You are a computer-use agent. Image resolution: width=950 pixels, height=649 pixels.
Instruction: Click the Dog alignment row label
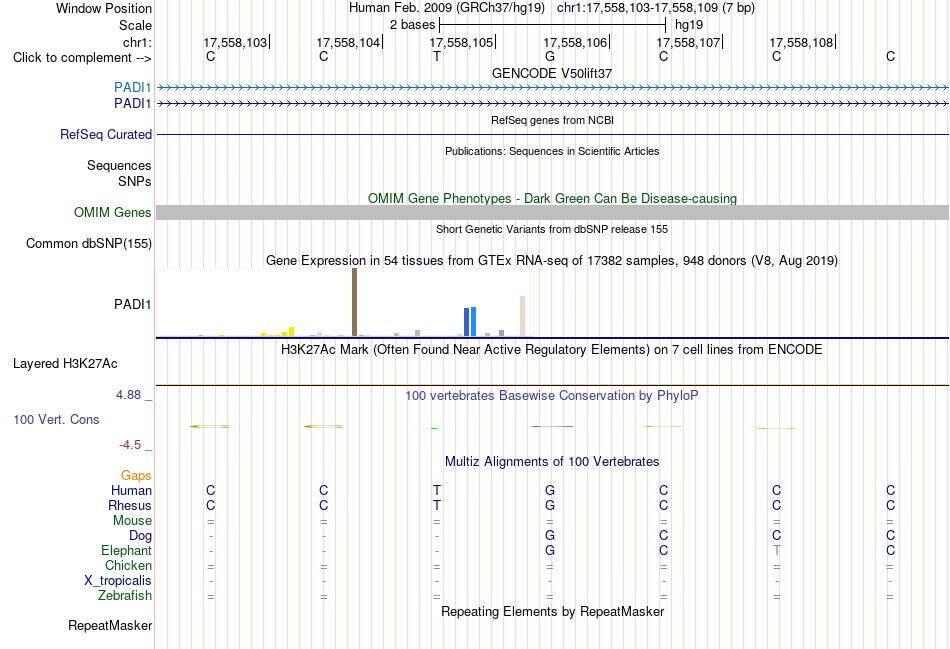pyautogui.click(x=141, y=536)
